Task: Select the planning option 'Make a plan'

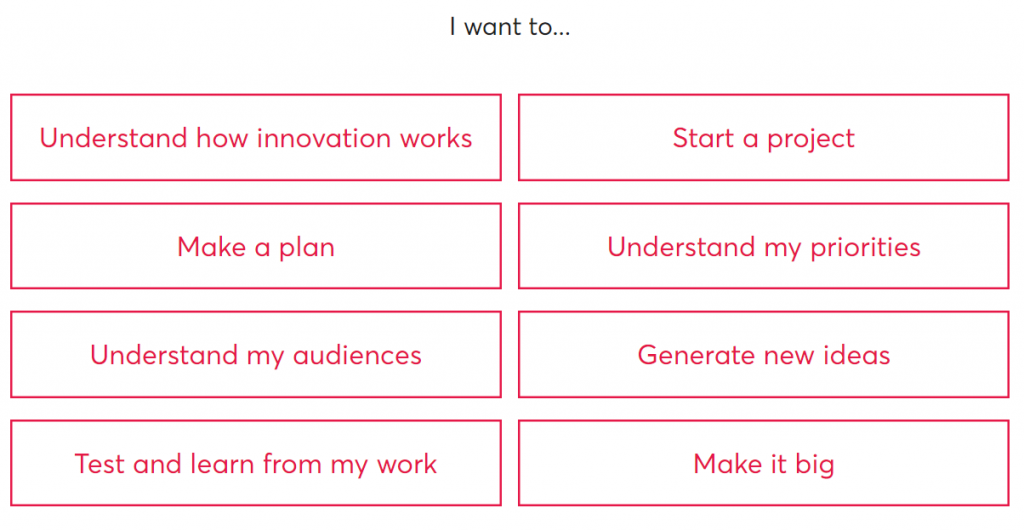Action: pos(256,246)
